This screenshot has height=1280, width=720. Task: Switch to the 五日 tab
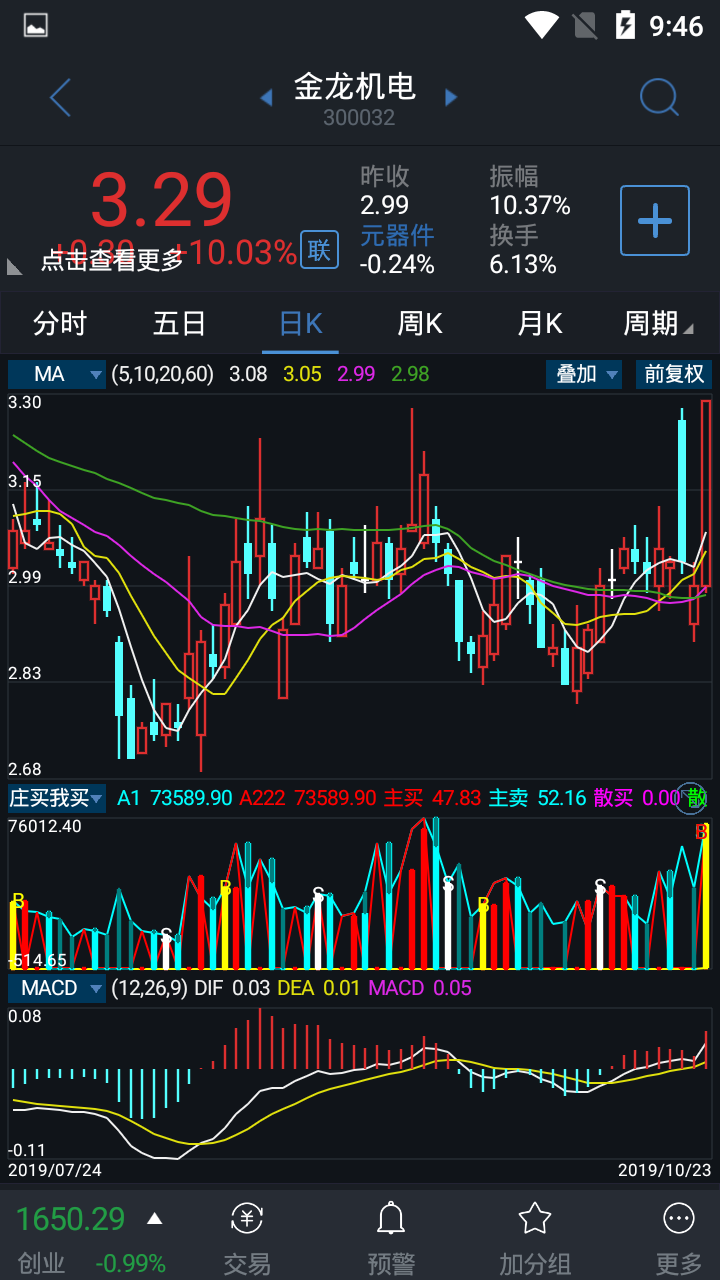[x=180, y=324]
